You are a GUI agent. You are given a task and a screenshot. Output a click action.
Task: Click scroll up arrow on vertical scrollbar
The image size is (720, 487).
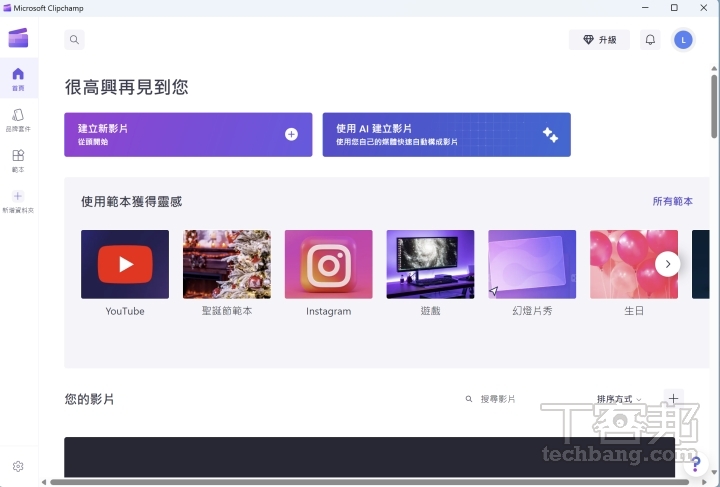[714, 68]
